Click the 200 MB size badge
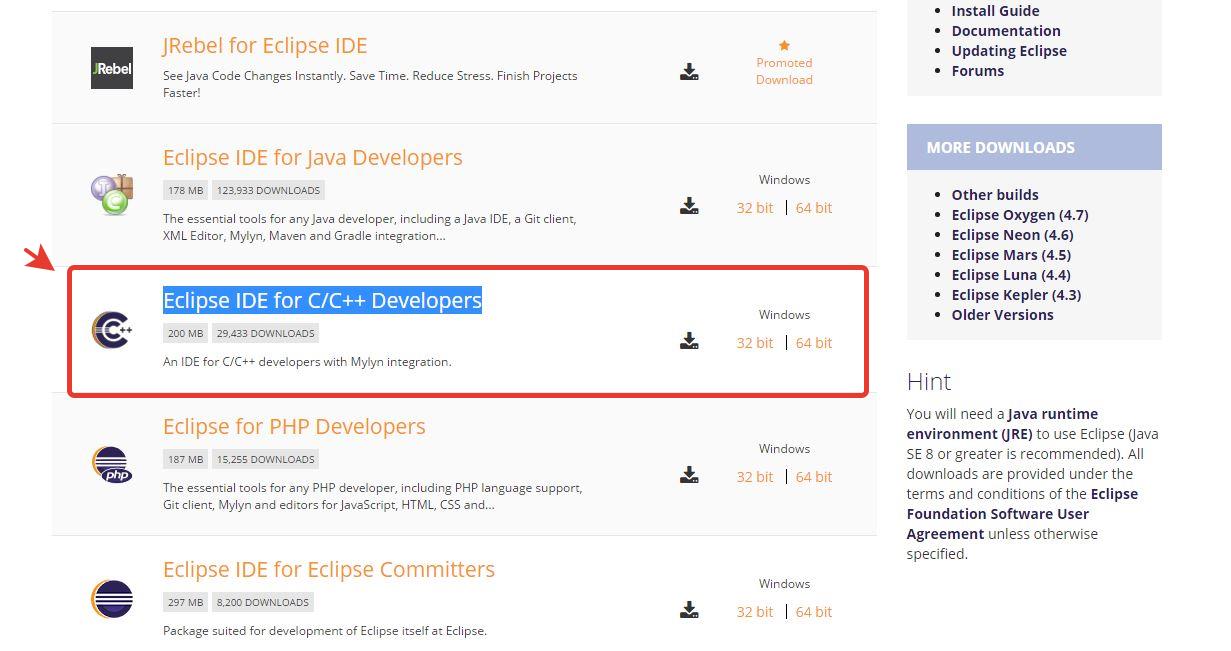Viewport: 1231px width, 651px height. (185, 334)
